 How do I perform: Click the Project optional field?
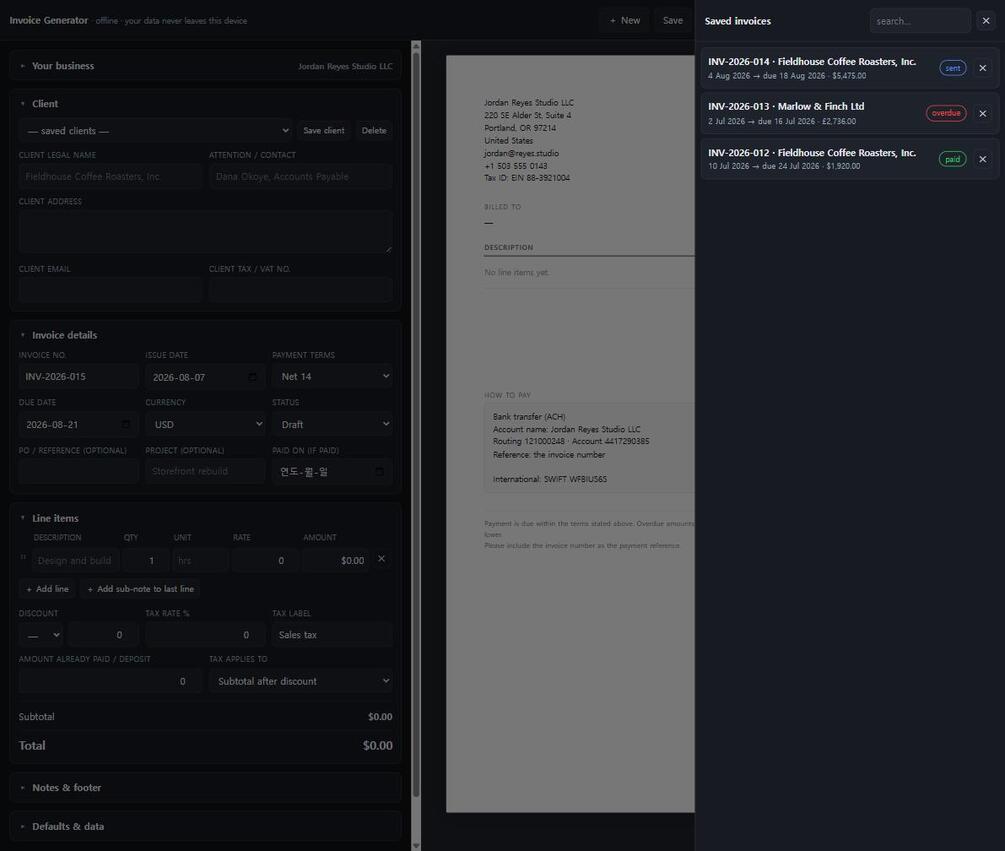tap(205, 472)
